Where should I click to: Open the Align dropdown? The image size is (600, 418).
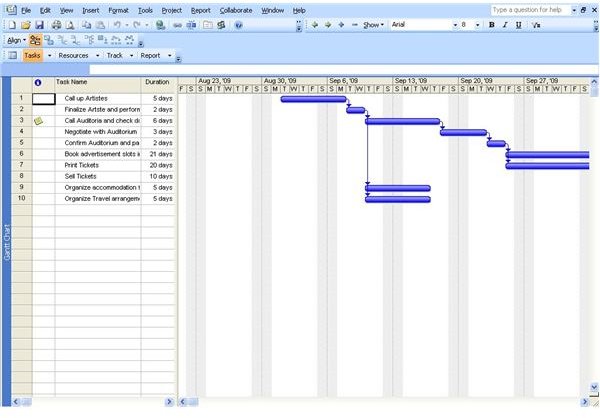pos(16,40)
